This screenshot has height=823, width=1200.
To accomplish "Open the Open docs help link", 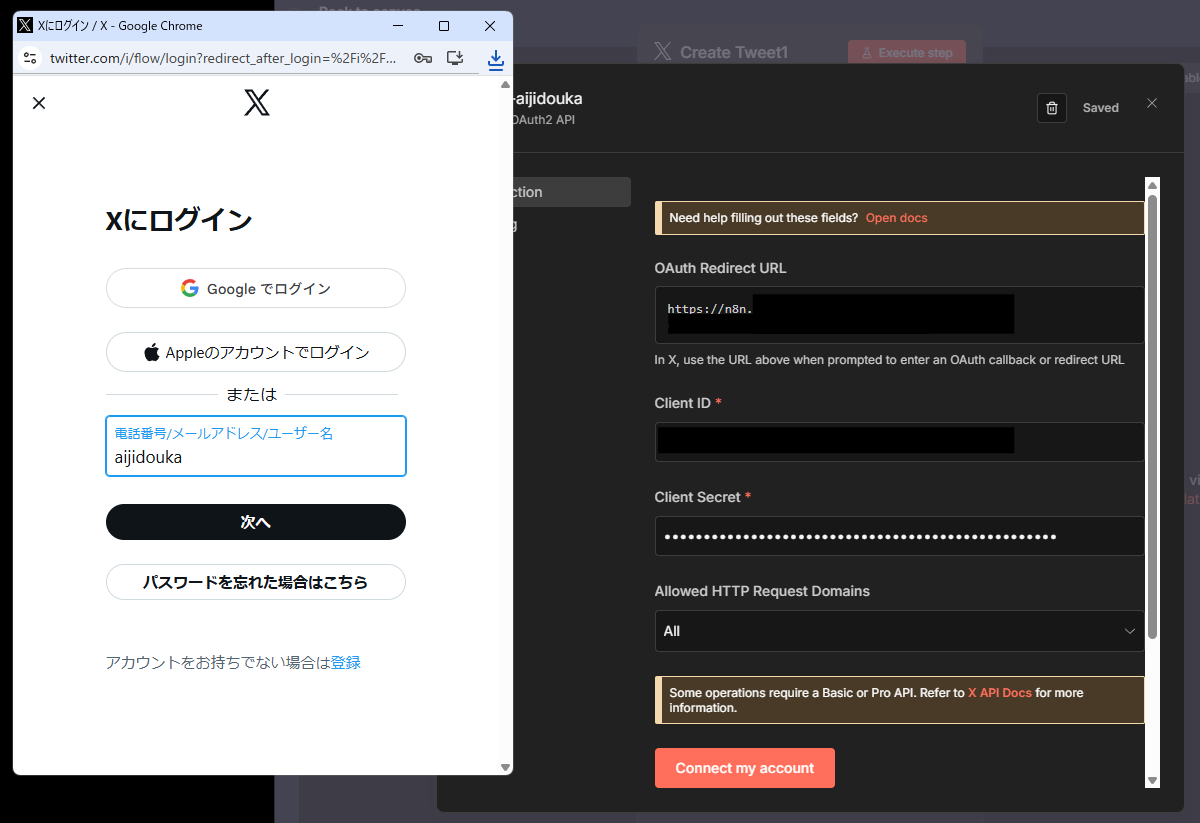I will (896, 218).
